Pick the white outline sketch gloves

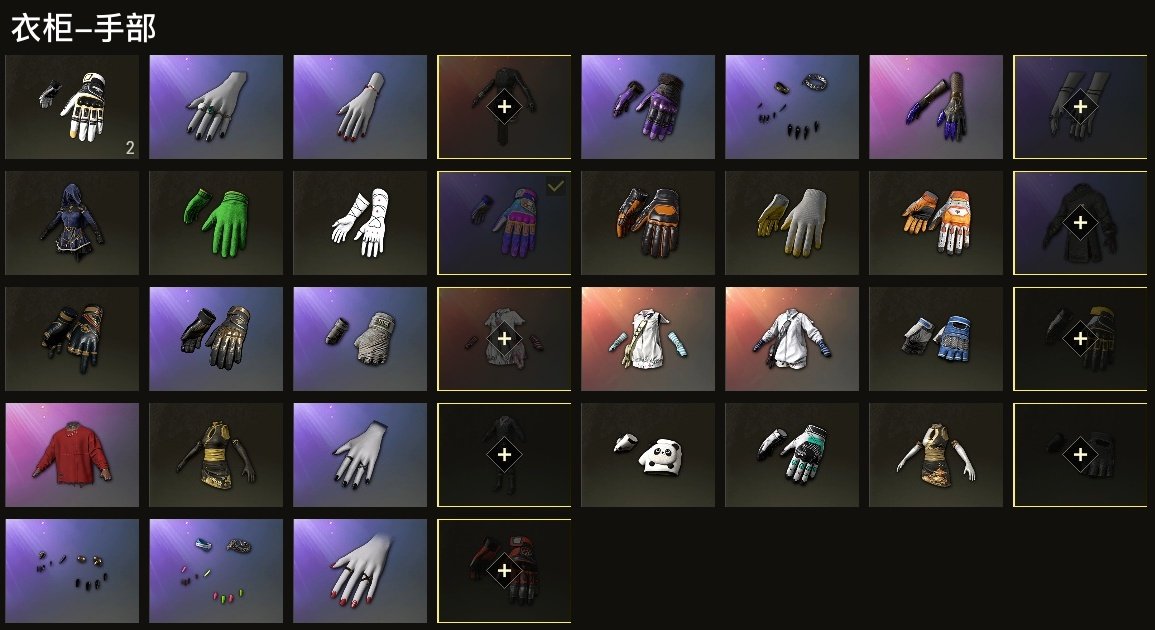coord(360,223)
